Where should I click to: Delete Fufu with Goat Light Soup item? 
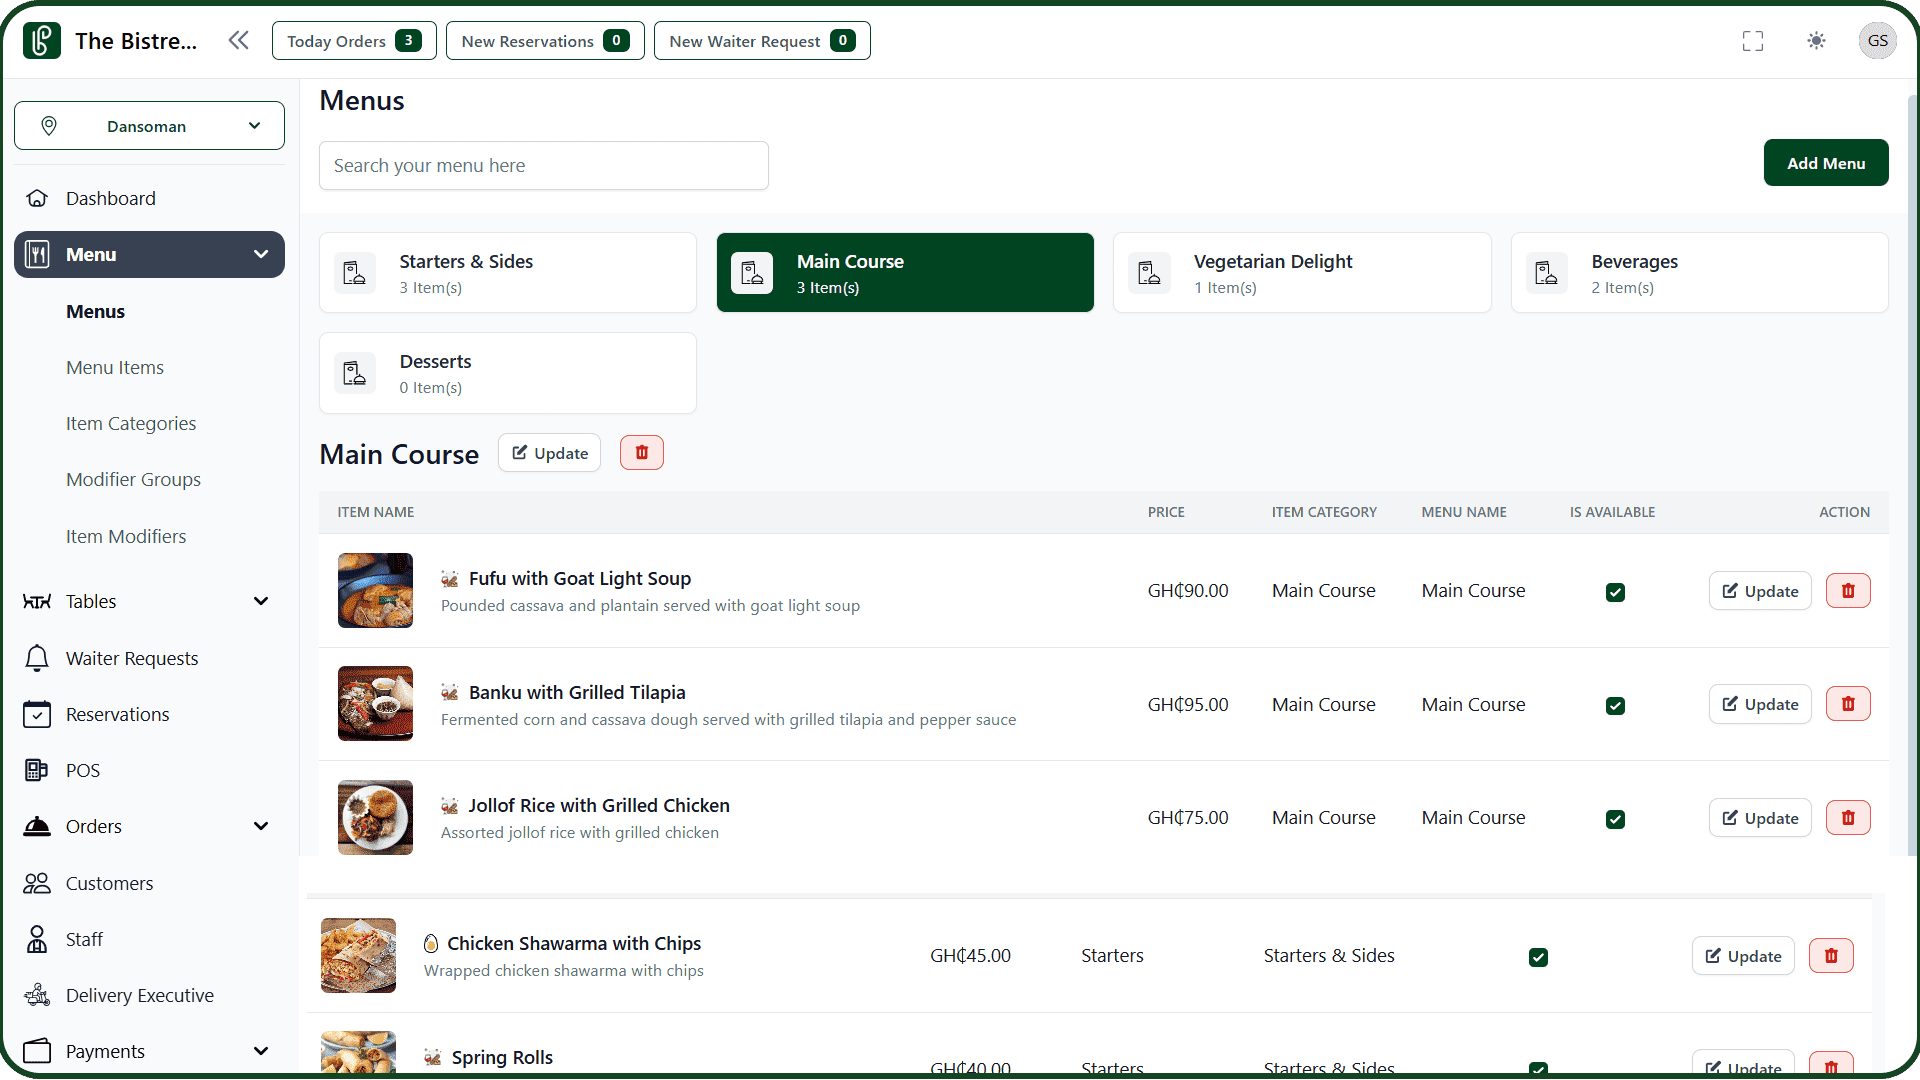tap(1847, 591)
